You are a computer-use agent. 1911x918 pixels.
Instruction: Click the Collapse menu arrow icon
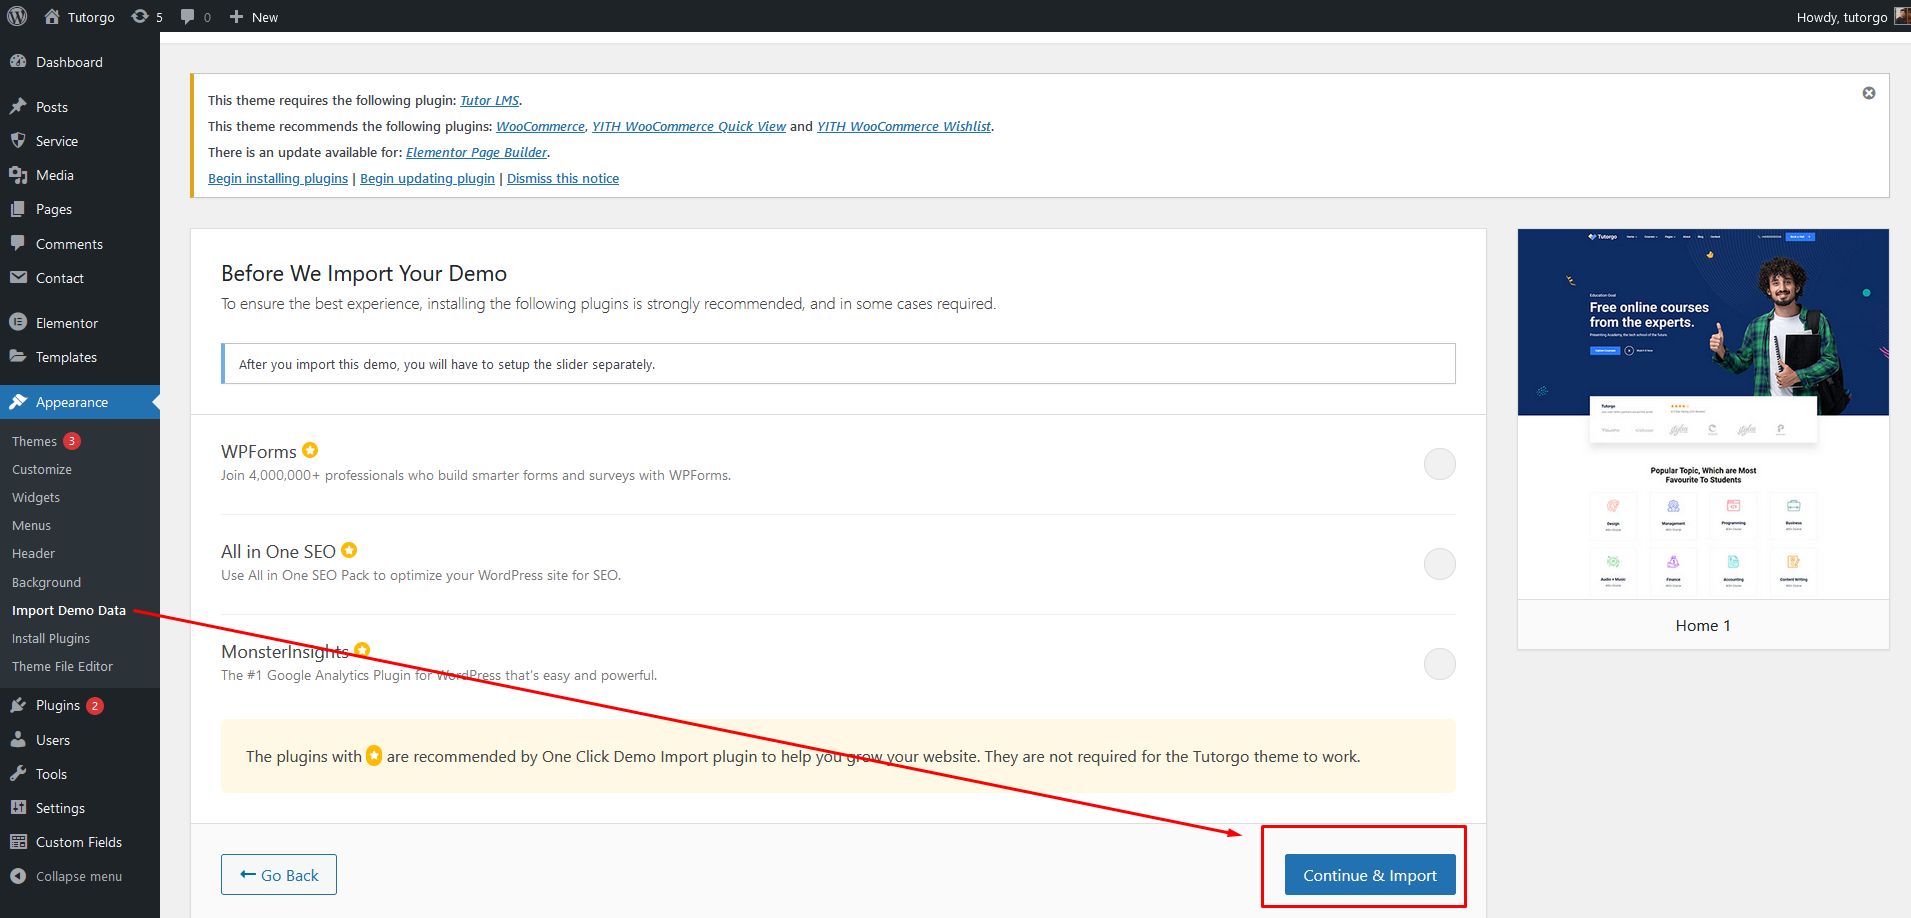point(18,875)
